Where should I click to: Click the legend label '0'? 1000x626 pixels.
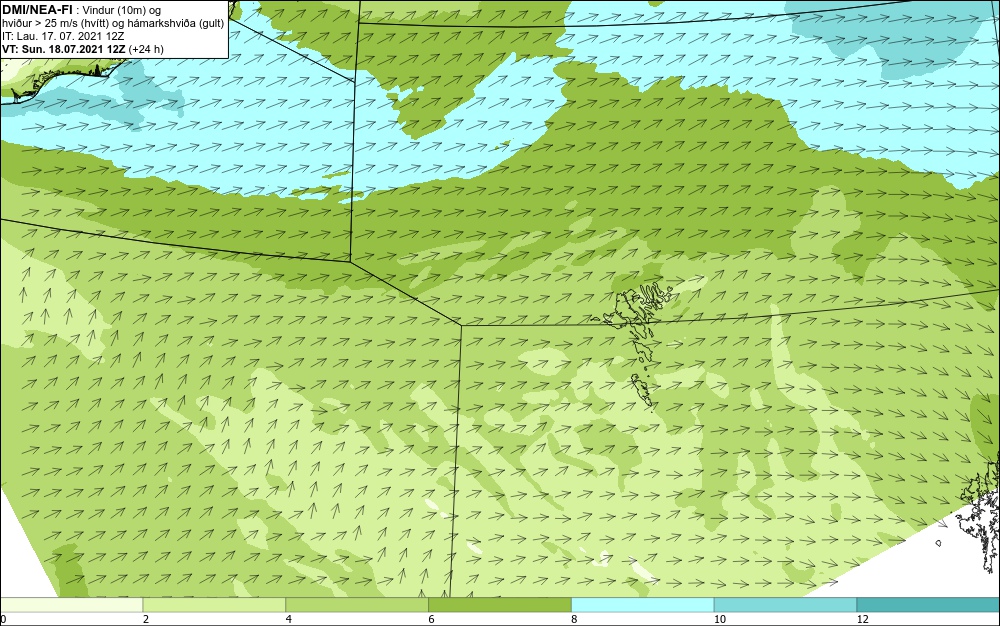click(x=3, y=619)
